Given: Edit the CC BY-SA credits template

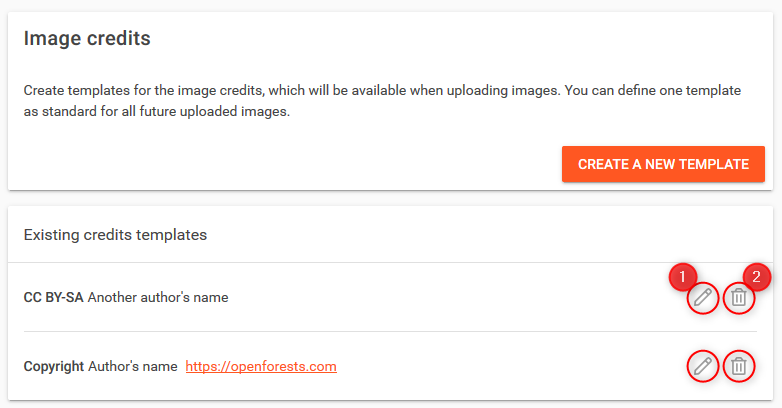Looking at the screenshot, I should click(704, 298).
